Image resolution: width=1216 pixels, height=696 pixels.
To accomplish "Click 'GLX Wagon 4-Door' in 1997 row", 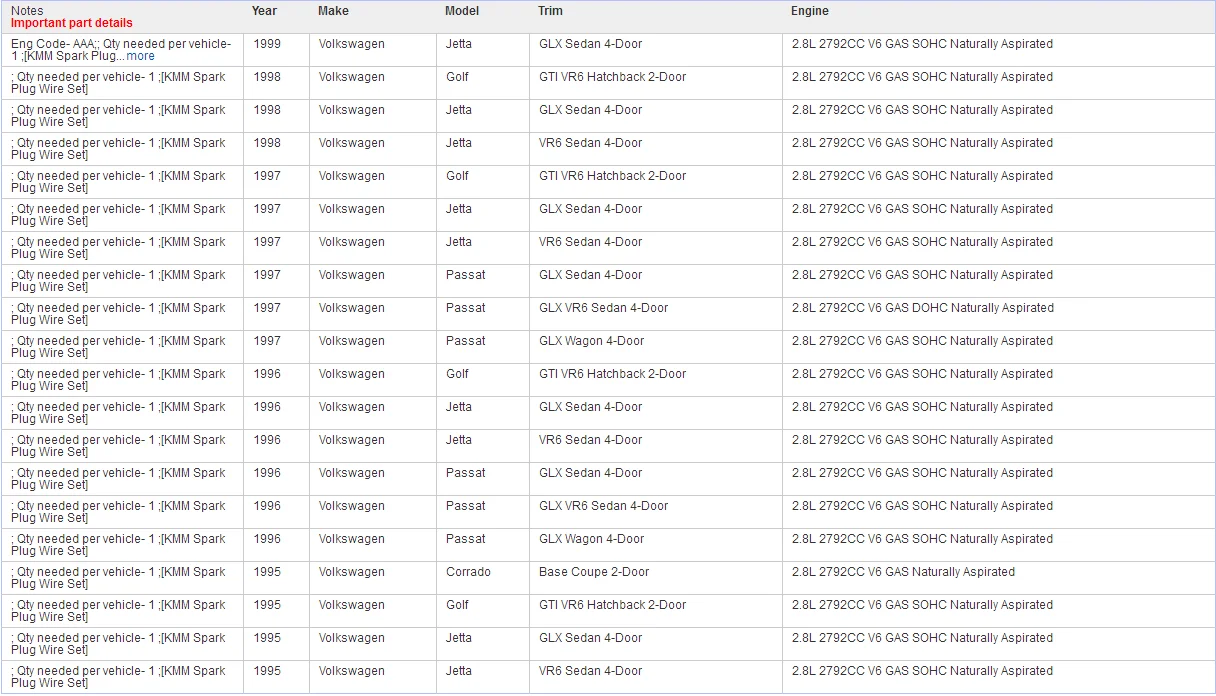I will click(591, 341).
